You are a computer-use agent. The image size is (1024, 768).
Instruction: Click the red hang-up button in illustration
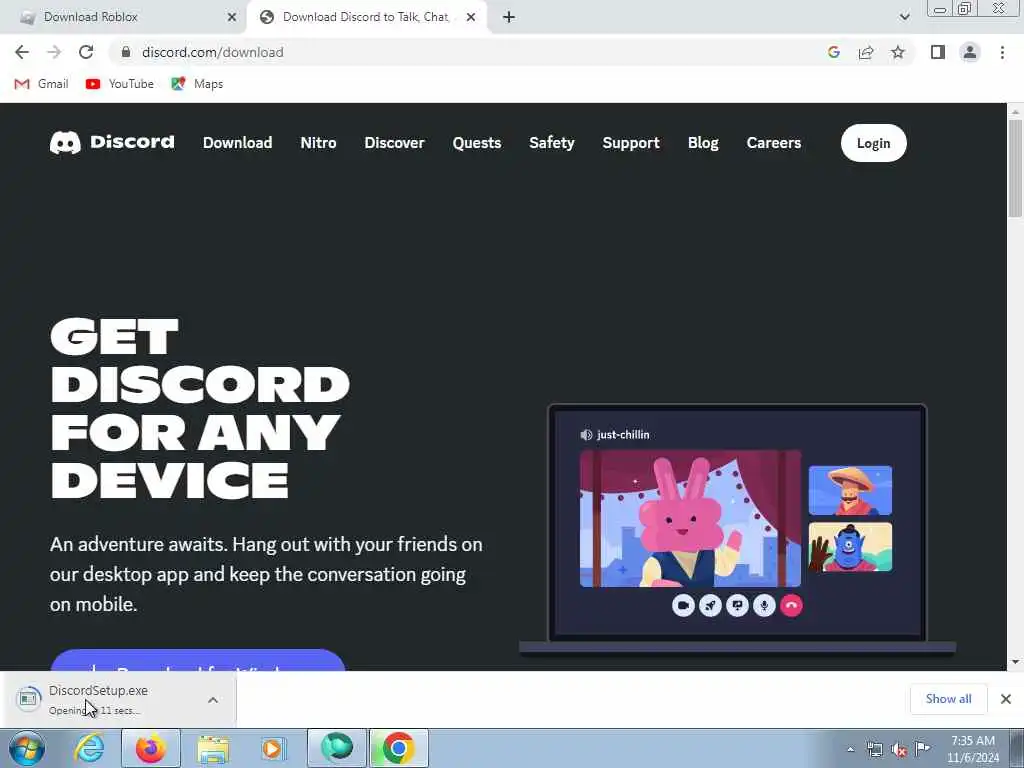792,605
